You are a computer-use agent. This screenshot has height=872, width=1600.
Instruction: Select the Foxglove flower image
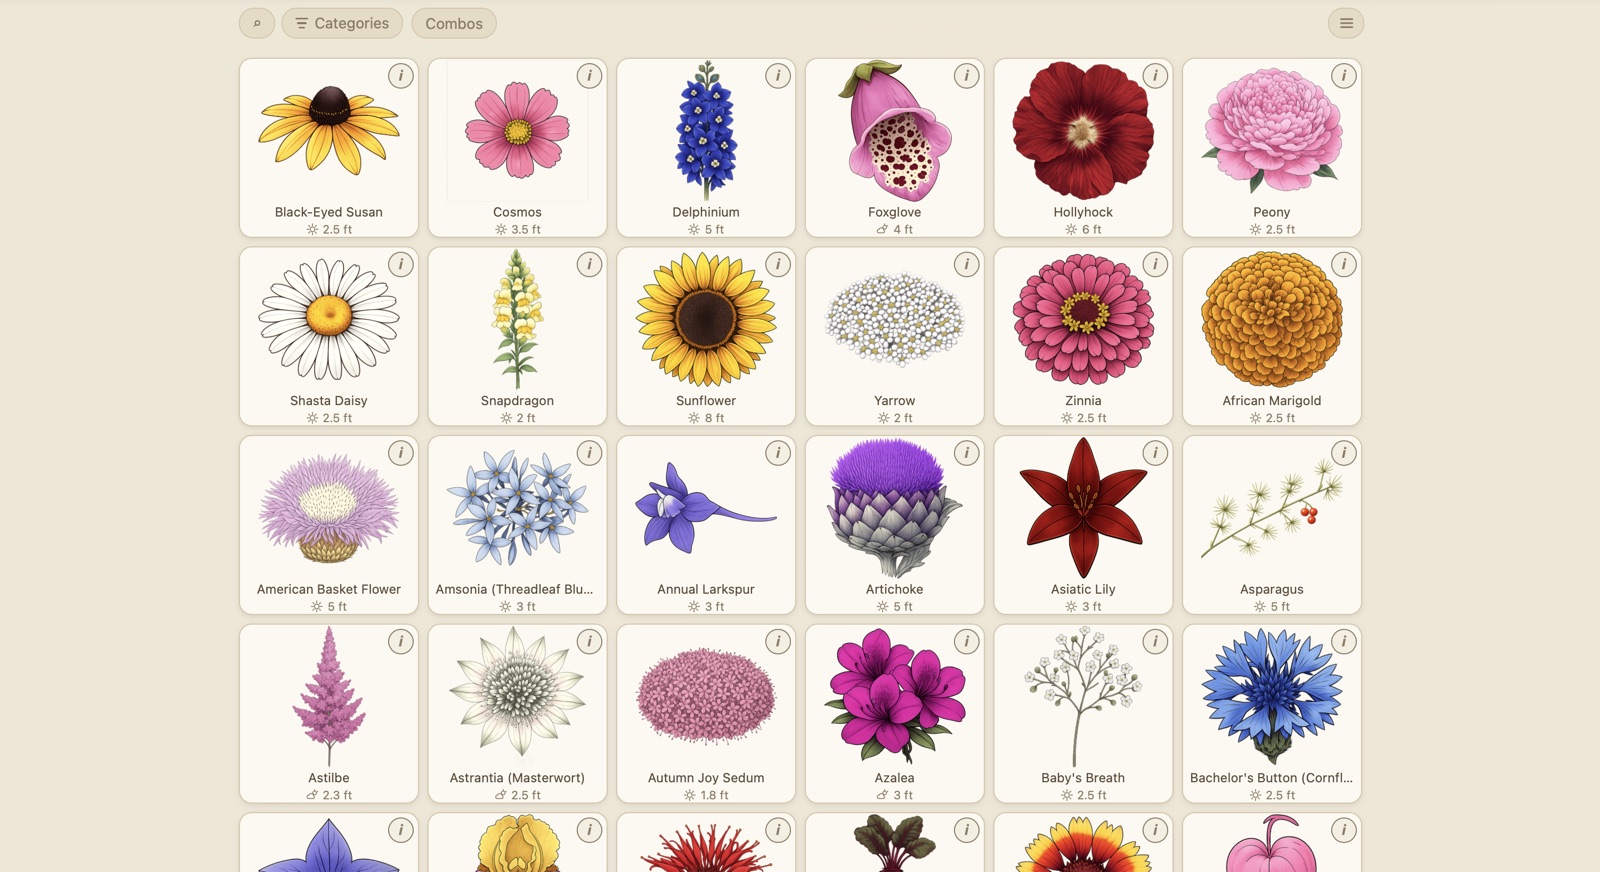pyautogui.click(x=893, y=131)
